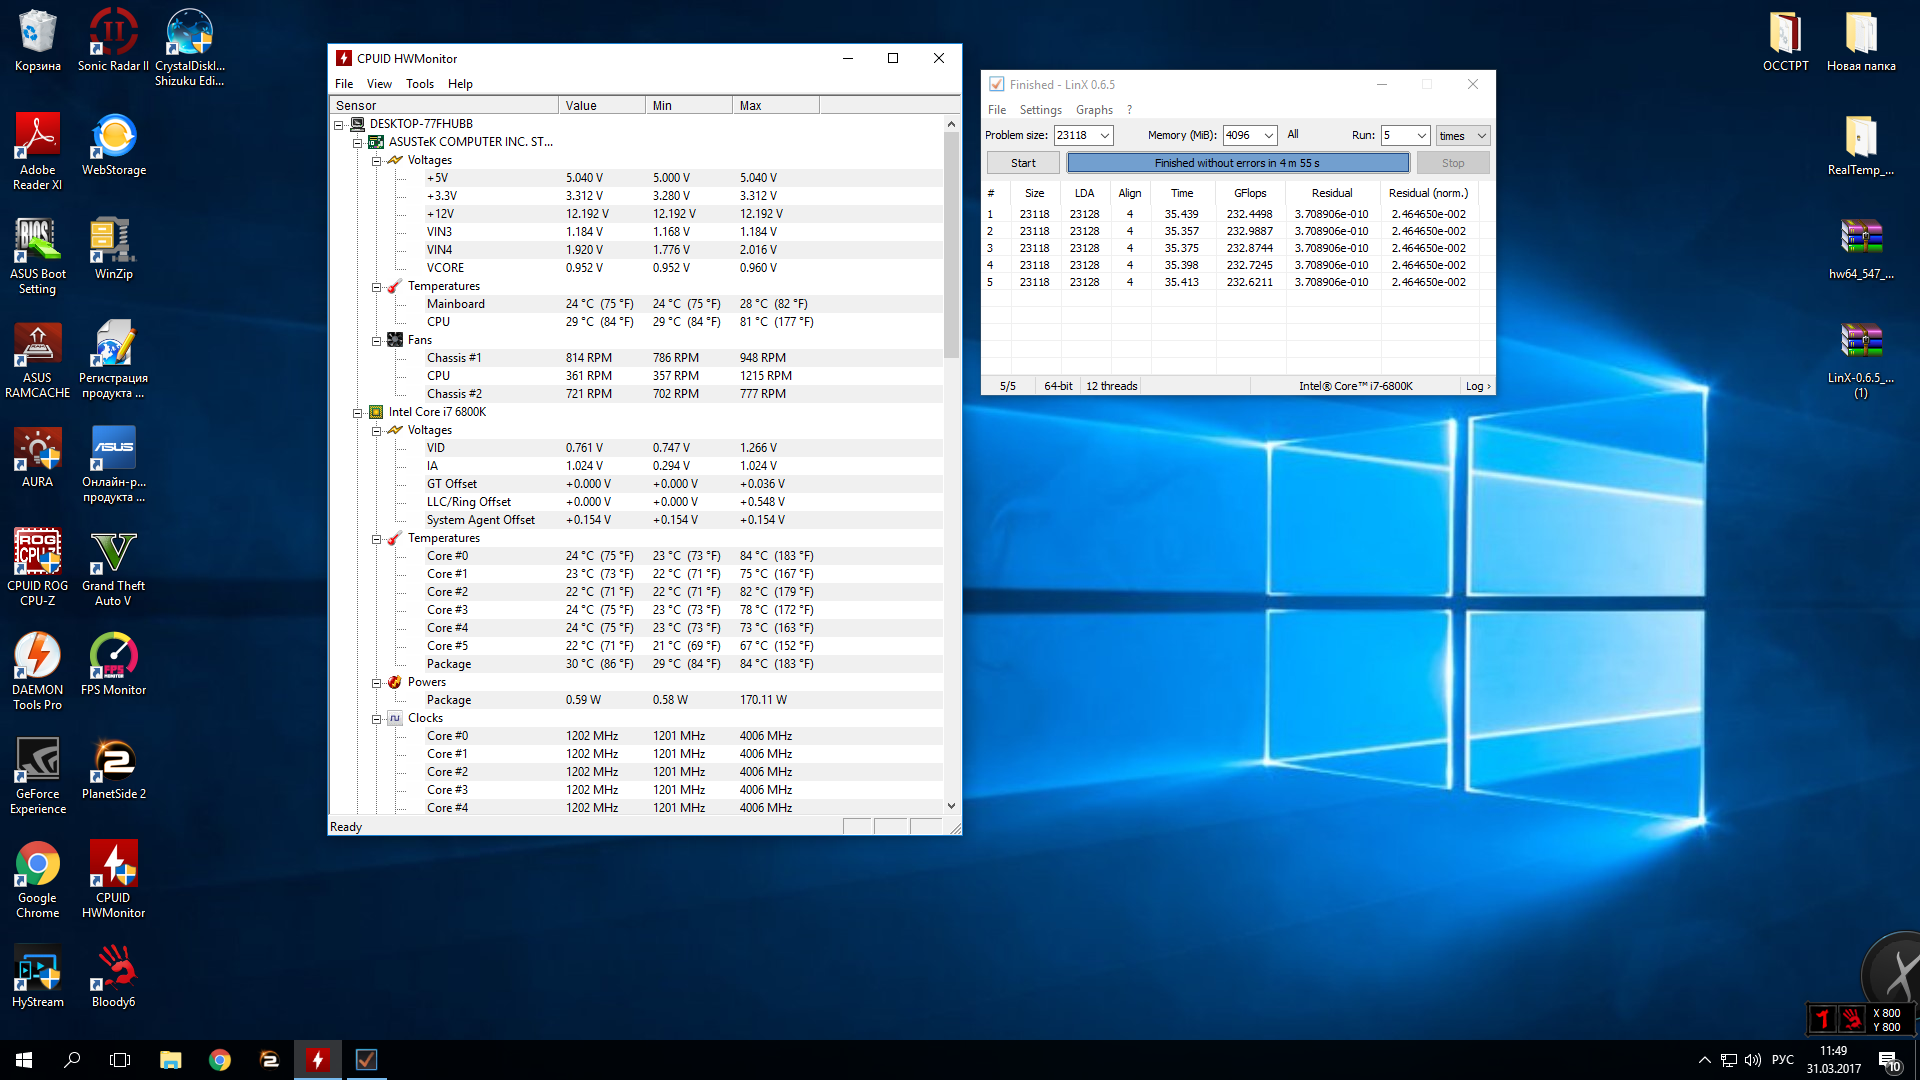Open the FPS Monitor desktop icon
Viewport: 1920px width, 1080px height.
113,657
